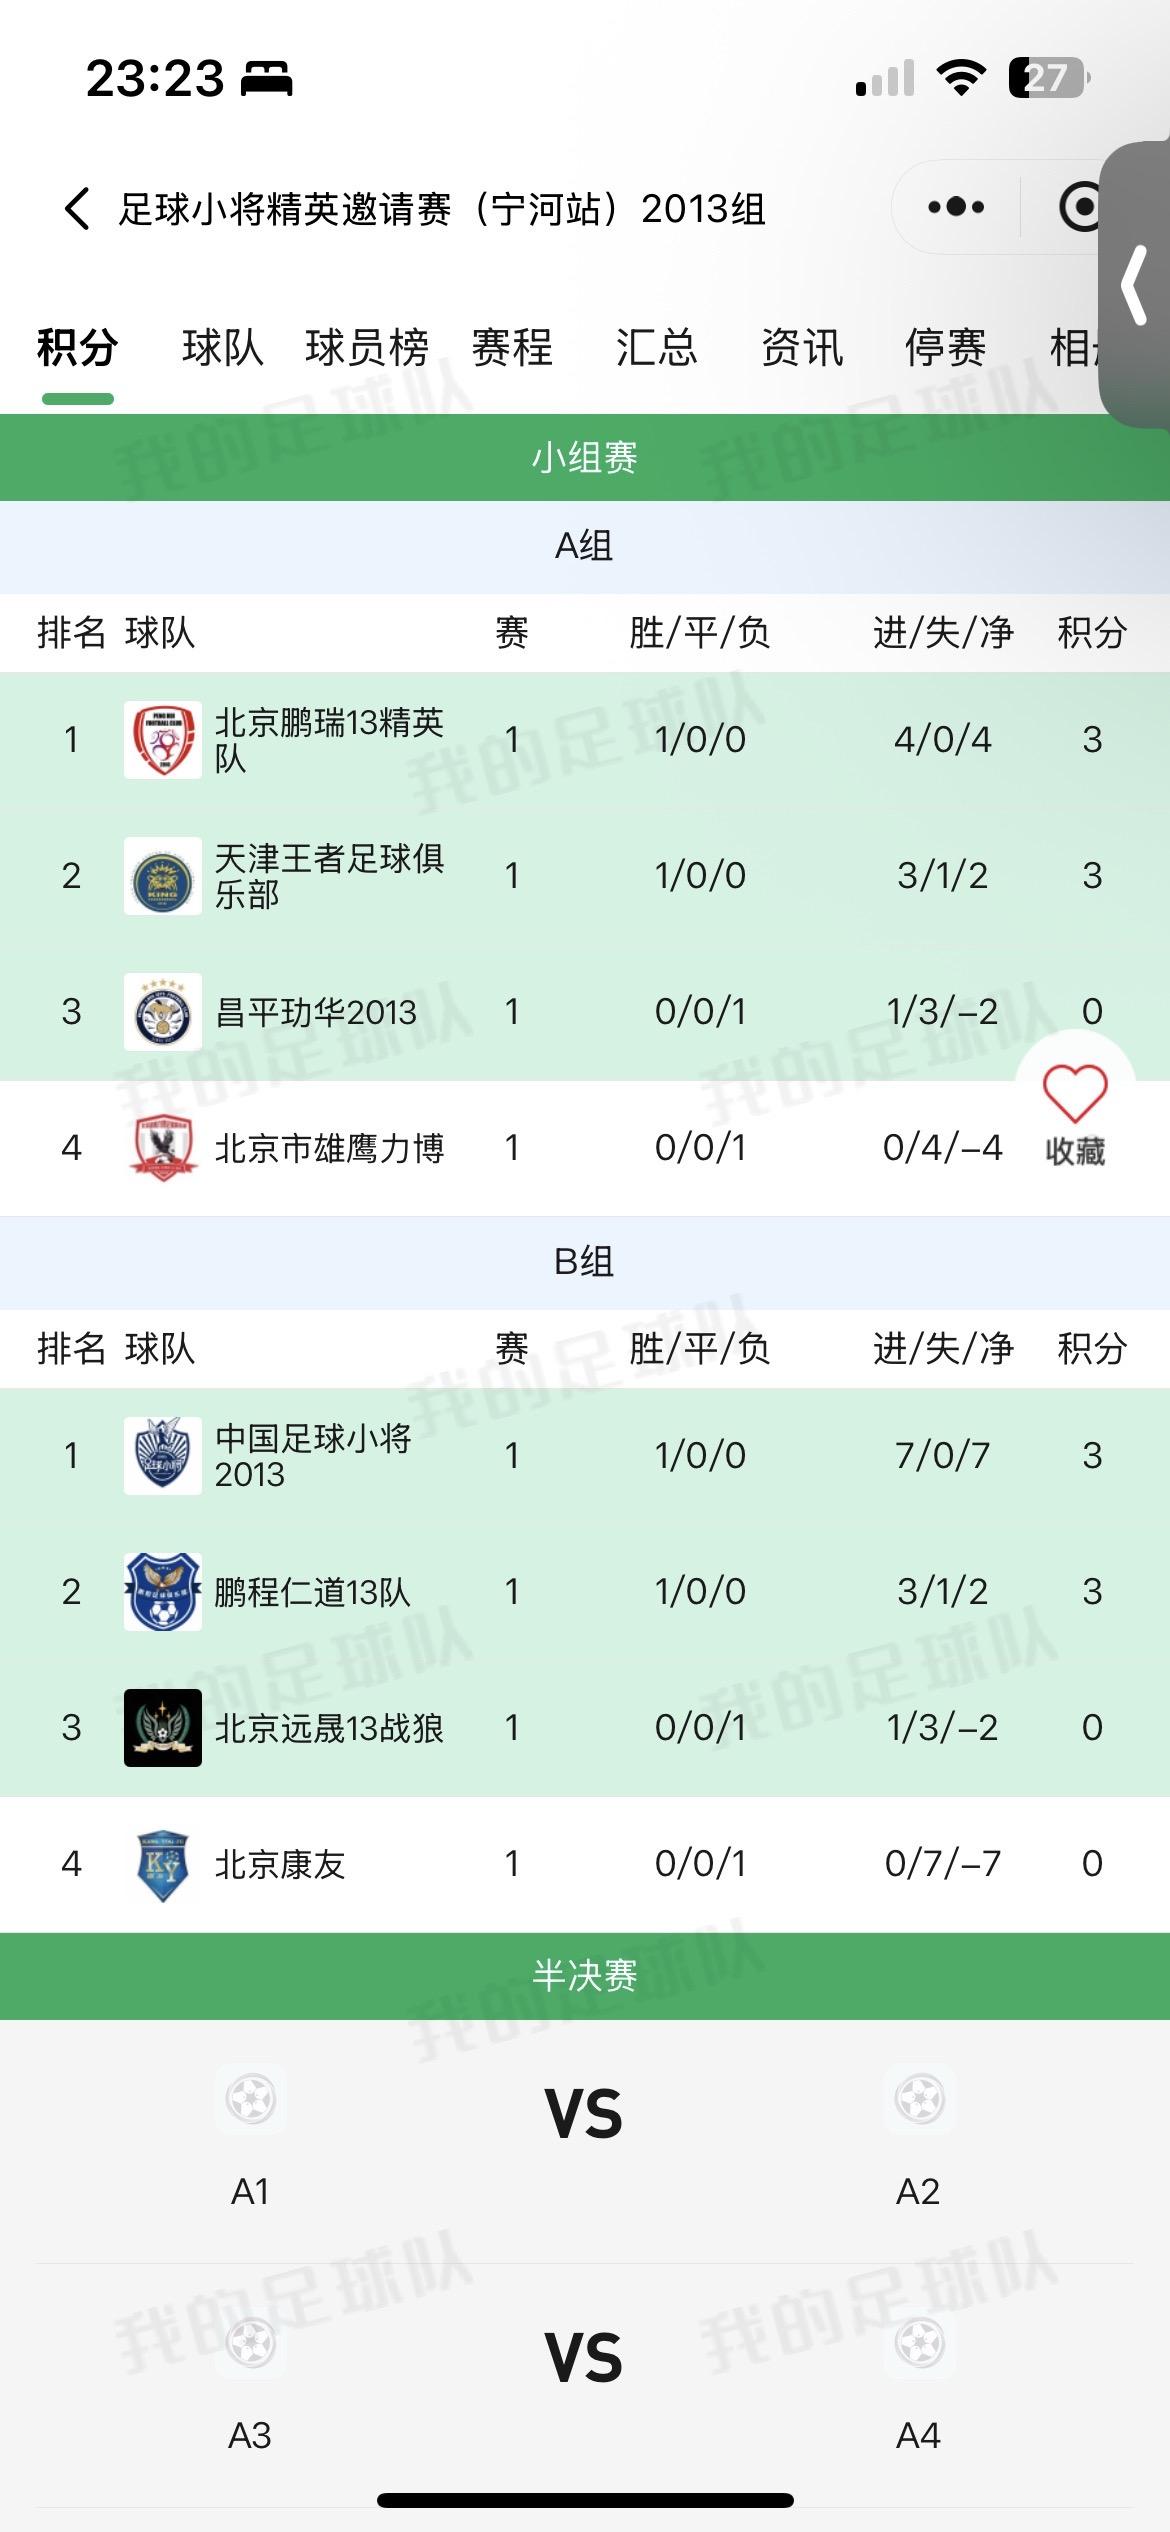Viewport: 1170px width, 2532px height.
Task: Open 鹏程仁道13队 team logo
Action: point(163,1592)
